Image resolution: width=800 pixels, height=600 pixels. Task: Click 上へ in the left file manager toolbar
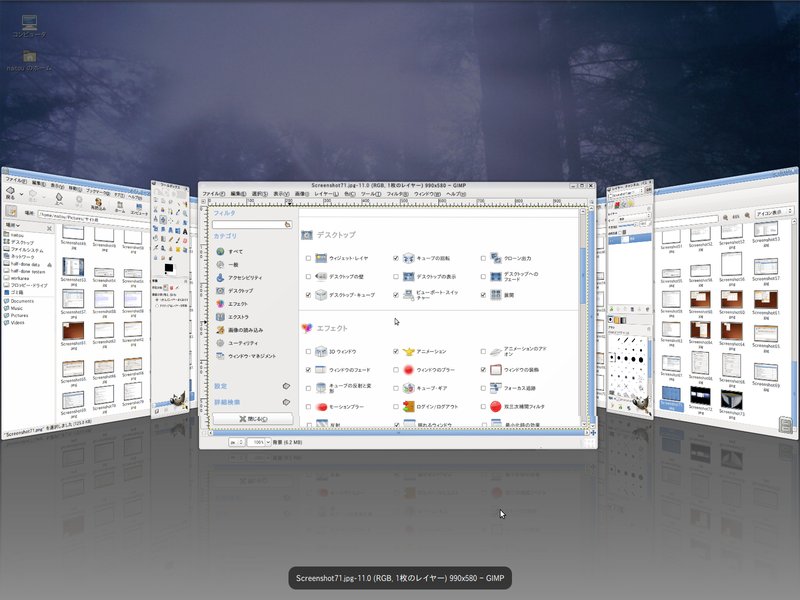pos(59,199)
